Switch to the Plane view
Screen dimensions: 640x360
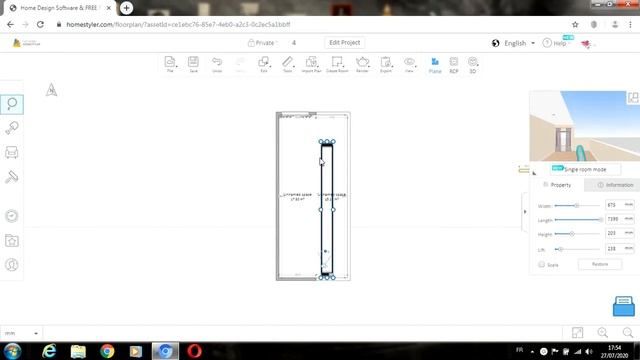[435, 65]
